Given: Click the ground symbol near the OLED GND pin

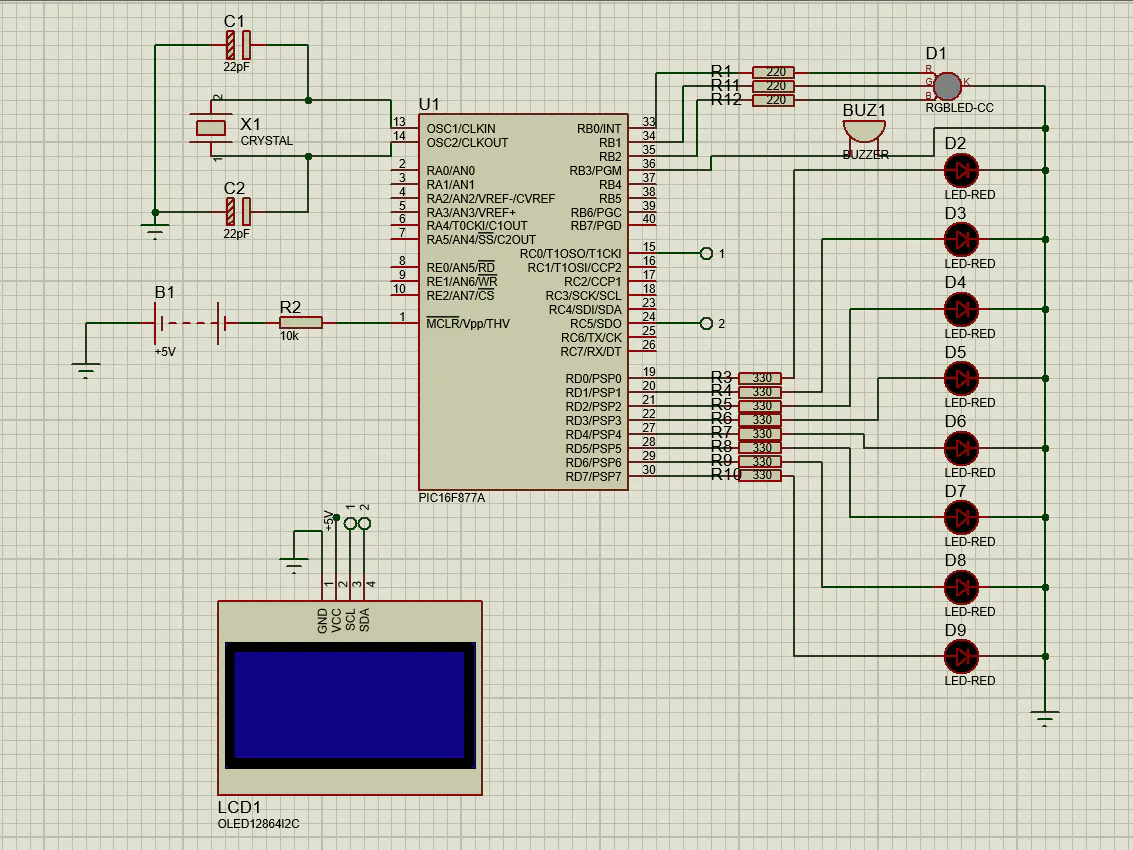Looking at the screenshot, I should (293, 564).
